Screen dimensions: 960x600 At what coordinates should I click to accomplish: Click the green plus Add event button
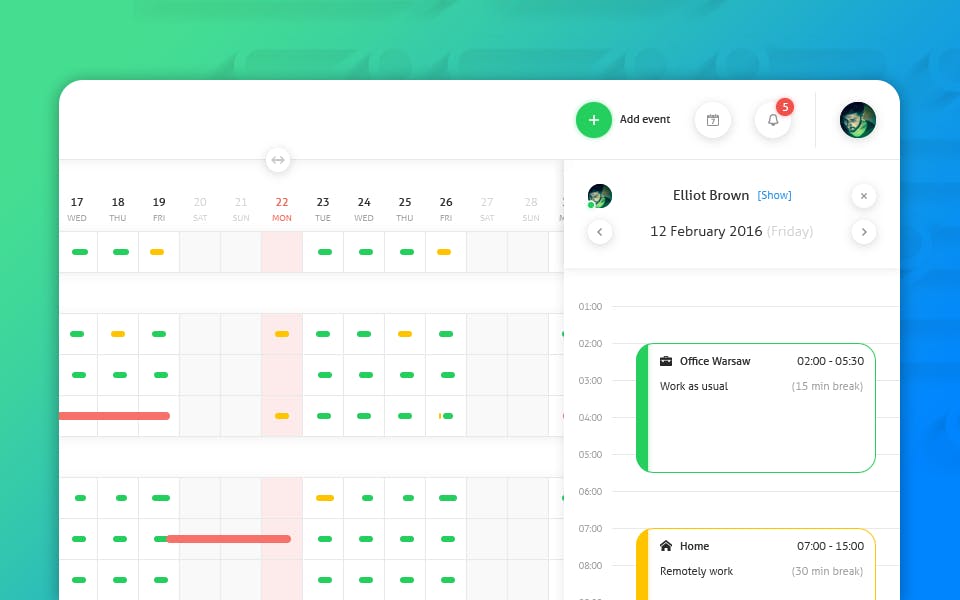tap(593, 120)
